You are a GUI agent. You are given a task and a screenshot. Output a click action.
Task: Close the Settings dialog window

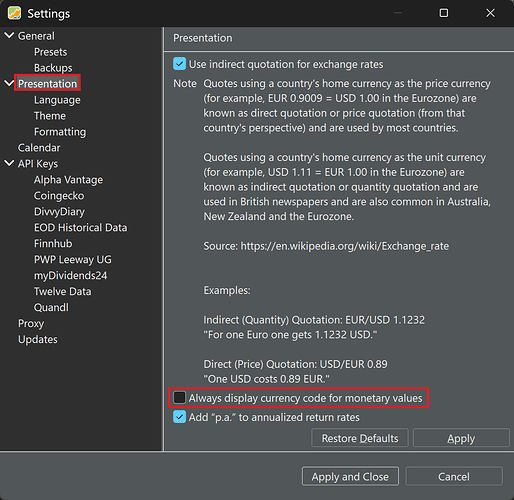tap(490, 13)
